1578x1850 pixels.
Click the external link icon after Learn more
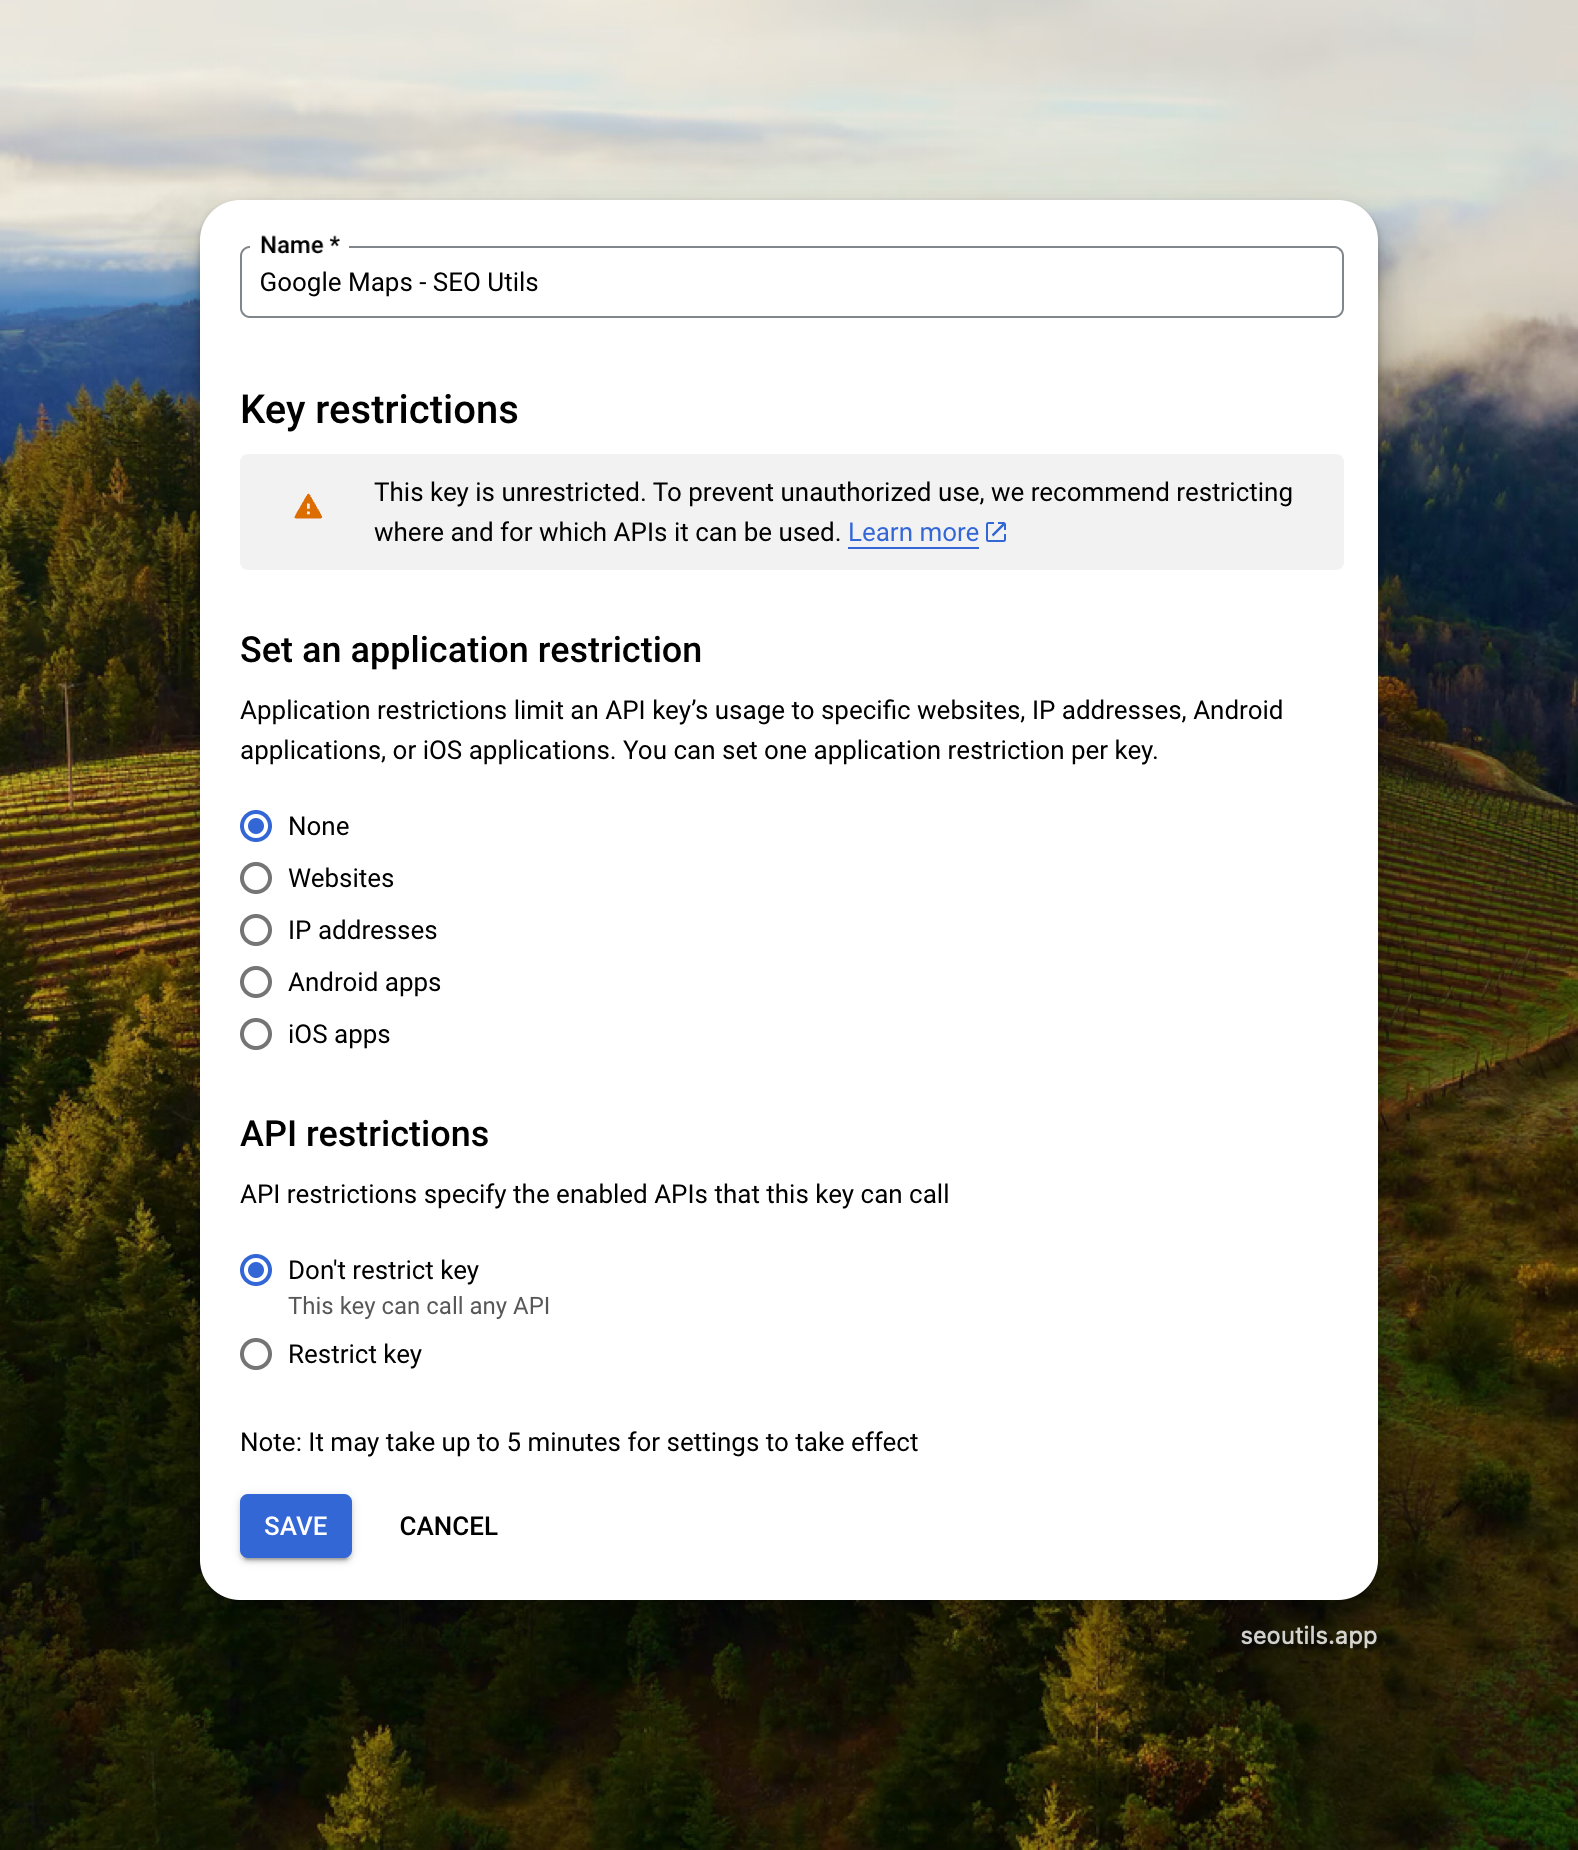tap(996, 532)
